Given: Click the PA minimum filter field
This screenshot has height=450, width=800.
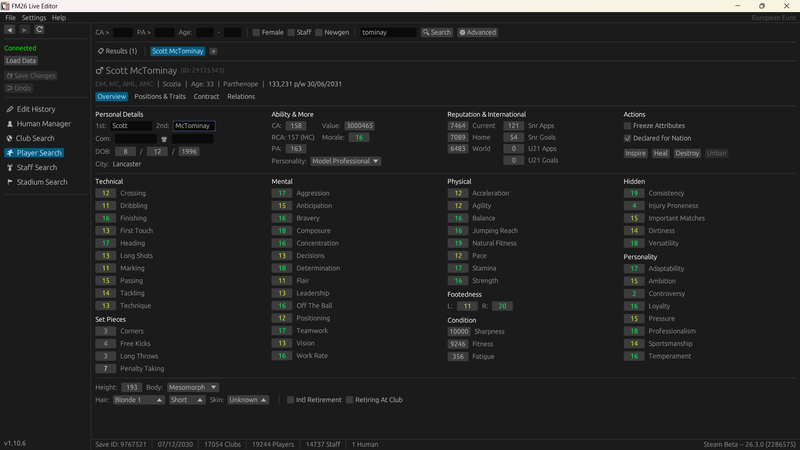Looking at the screenshot, I should (164, 32).
